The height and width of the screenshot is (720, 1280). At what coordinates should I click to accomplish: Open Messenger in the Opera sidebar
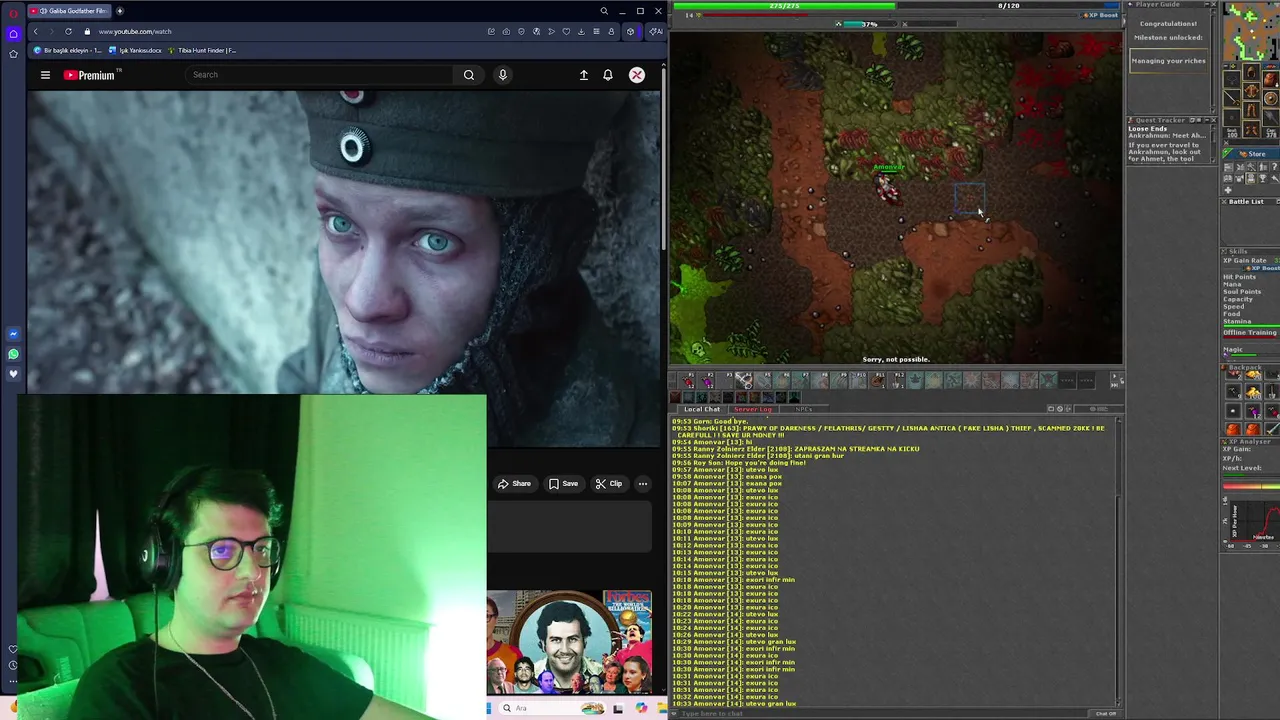point(13,334)
